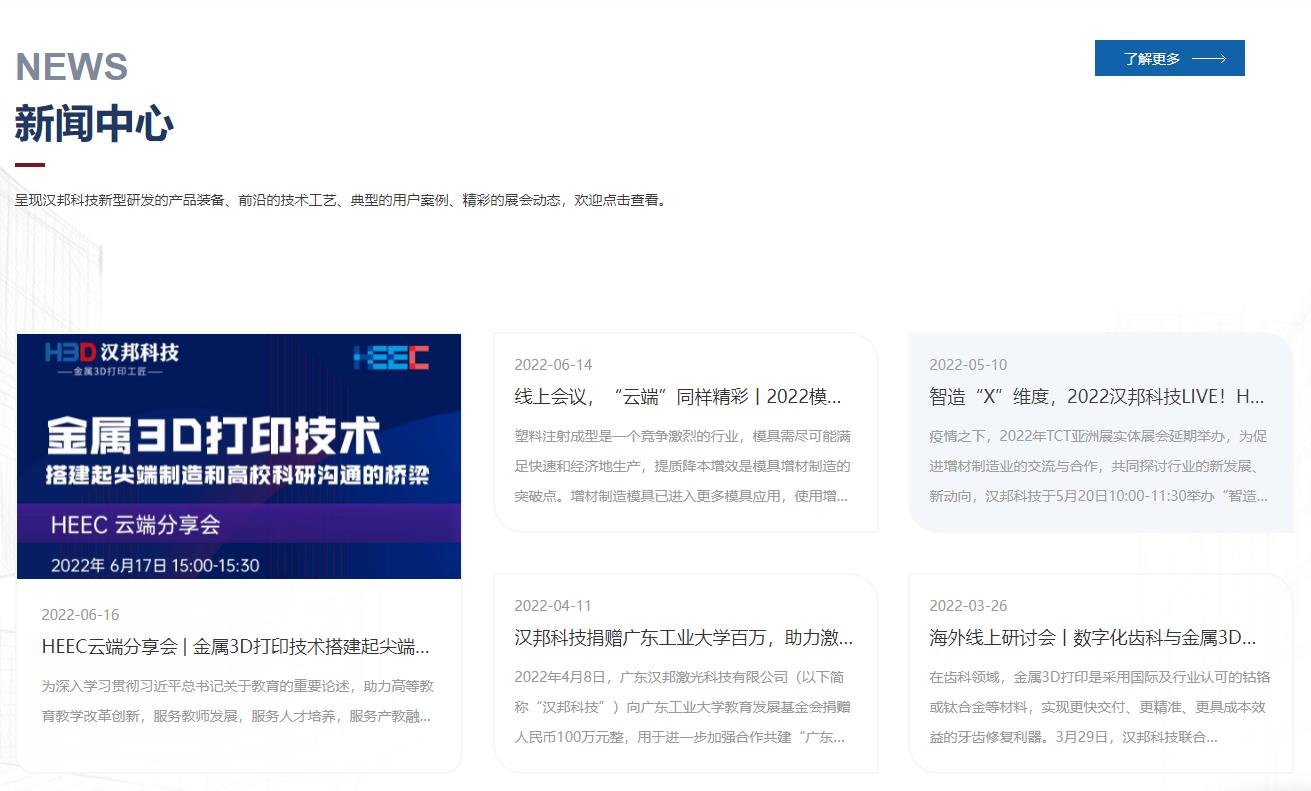Click the 了解更多 button
This screenshot has width=1311, height=791.
tap(1169, 58)
